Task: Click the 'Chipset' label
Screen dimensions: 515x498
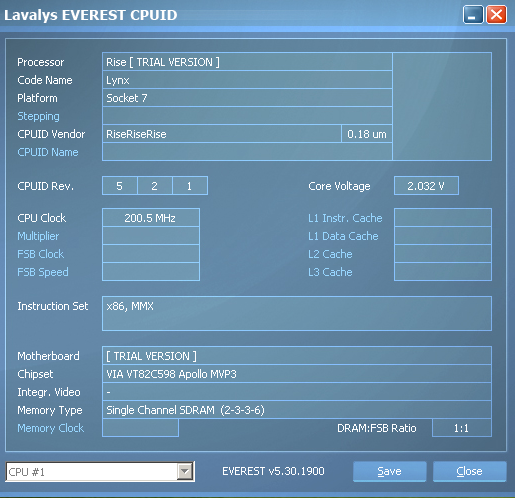Action: click(x=35, y=374)
